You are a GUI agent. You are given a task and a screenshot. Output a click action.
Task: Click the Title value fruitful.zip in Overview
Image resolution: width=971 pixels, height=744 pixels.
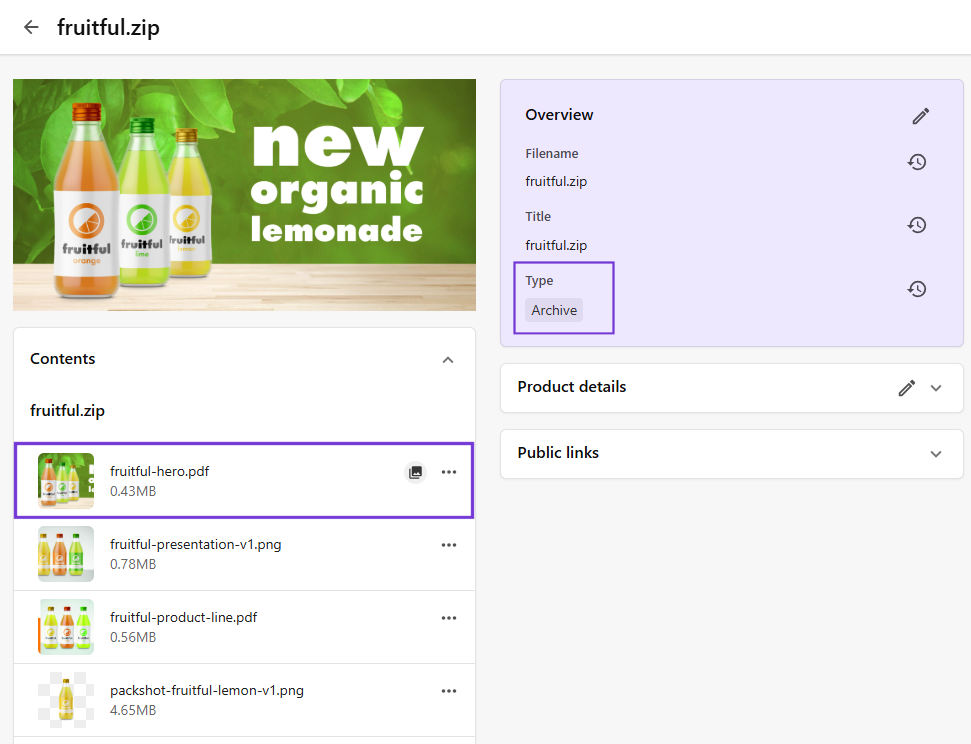556,245
